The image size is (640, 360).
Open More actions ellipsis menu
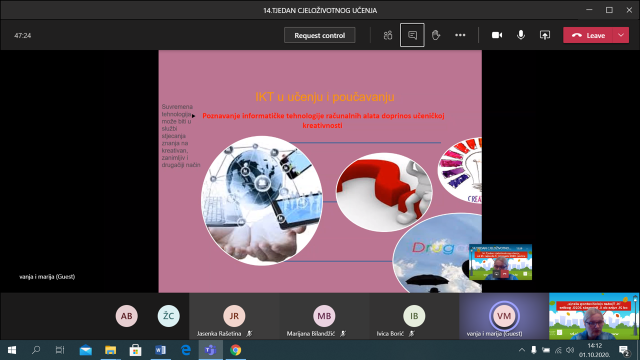coord(460,36)
